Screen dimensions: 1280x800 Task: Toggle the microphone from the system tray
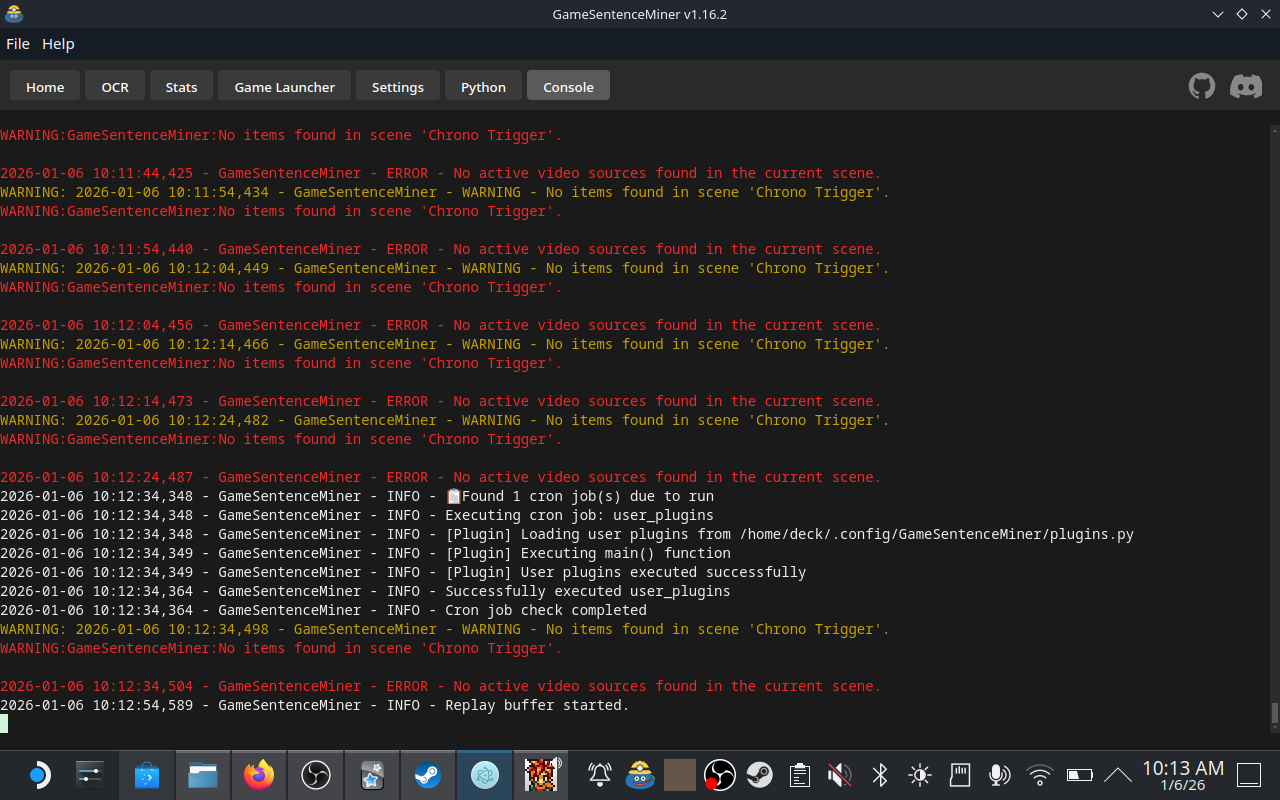click(999, 775)
